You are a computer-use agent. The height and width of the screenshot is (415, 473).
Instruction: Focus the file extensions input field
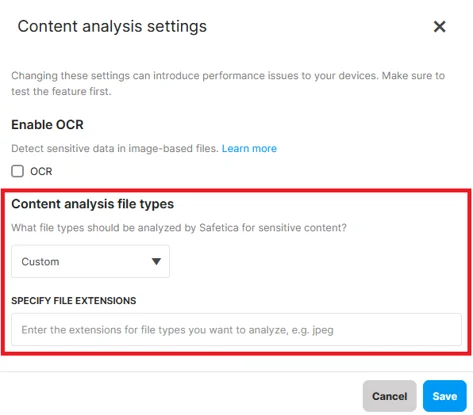click(x=236, y=330)
